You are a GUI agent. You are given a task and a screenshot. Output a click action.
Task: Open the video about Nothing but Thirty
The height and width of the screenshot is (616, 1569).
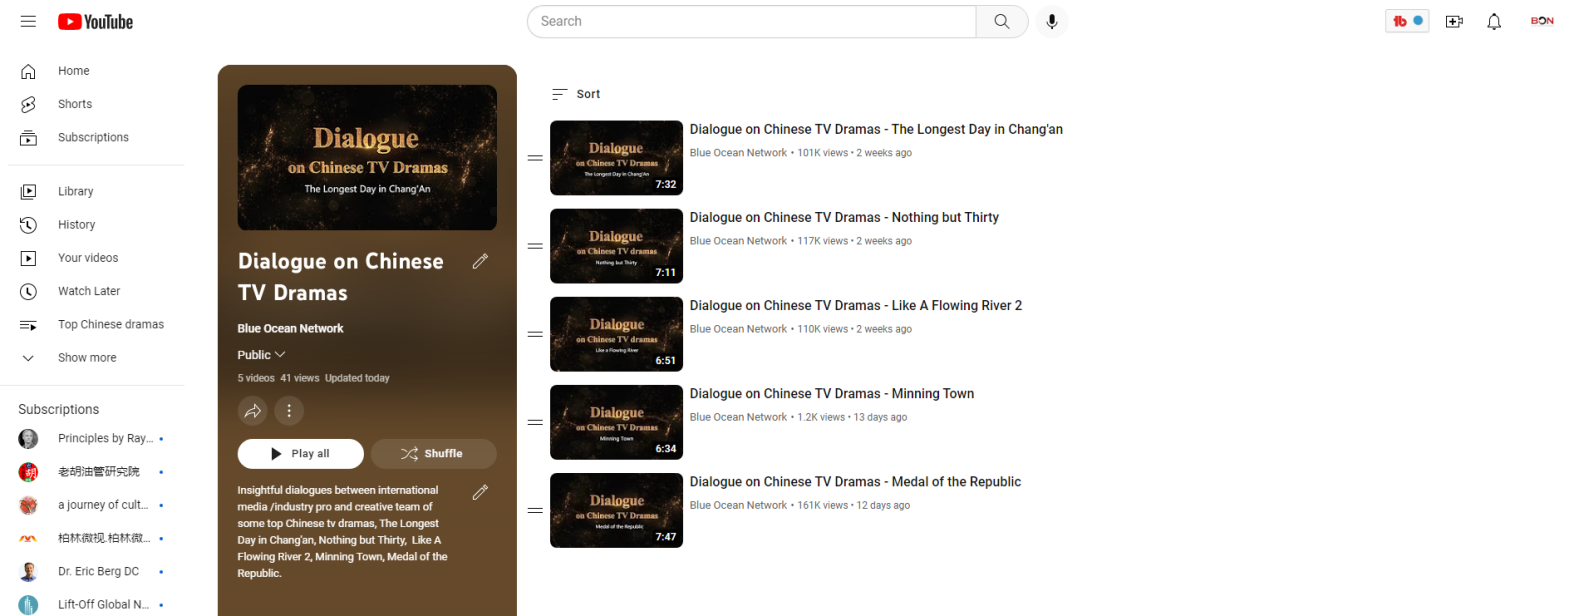(x=844, y=217)
